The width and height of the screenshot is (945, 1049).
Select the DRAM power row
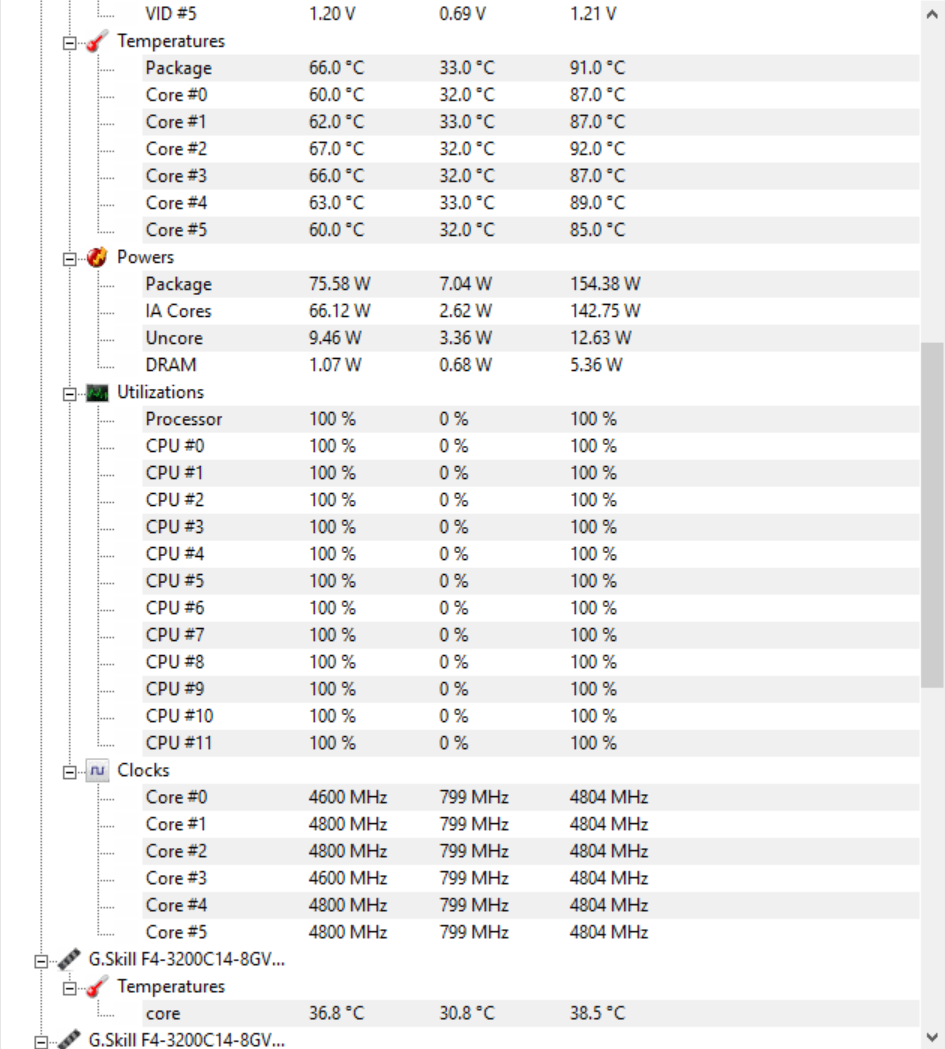(x=170, y=365)
